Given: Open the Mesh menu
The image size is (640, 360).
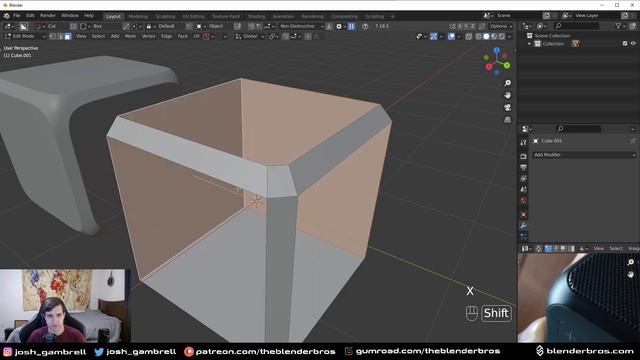Looking at the screenshot, I should (130, 36).
